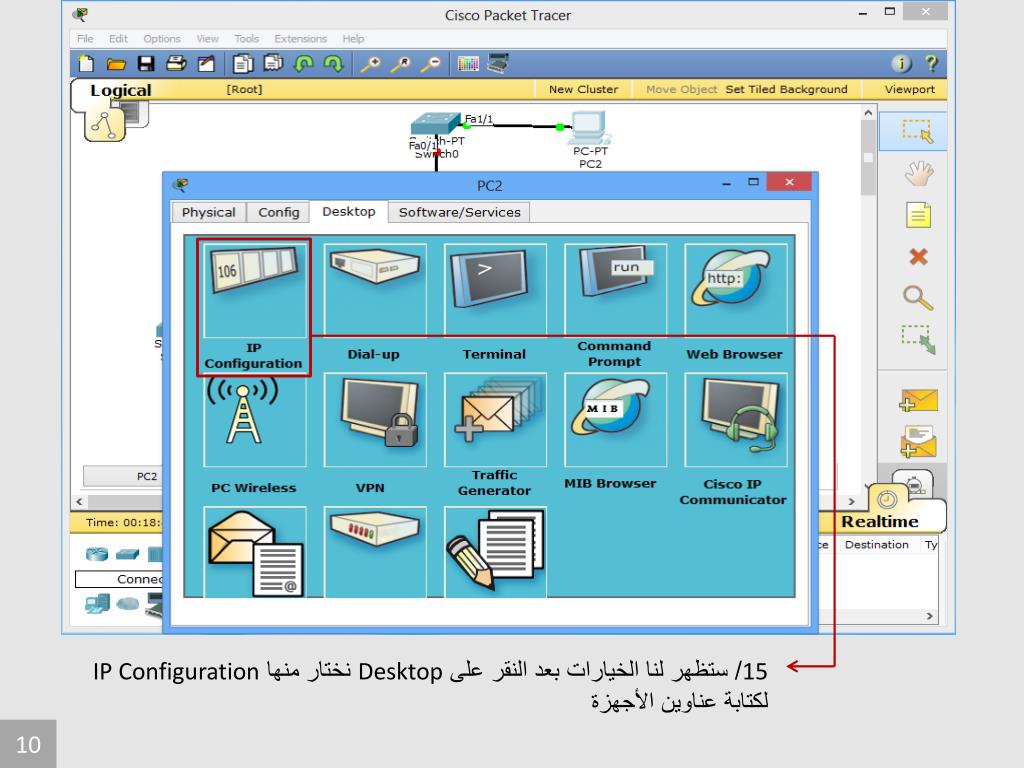Screen dimensions: 1024x768
Task: Click the Zoom In magnifier icon
Action: pyautogui.click(x=370, y=63)
